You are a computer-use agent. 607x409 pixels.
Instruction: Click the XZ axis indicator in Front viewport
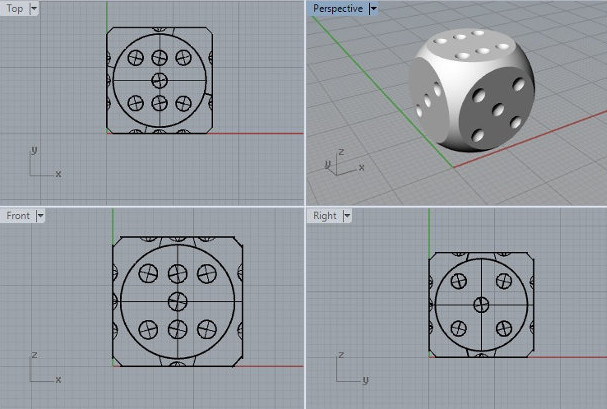tap(45, 367)
